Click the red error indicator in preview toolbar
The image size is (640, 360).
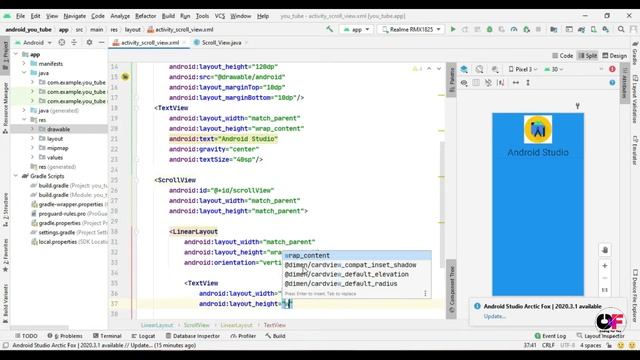point(612,69)
